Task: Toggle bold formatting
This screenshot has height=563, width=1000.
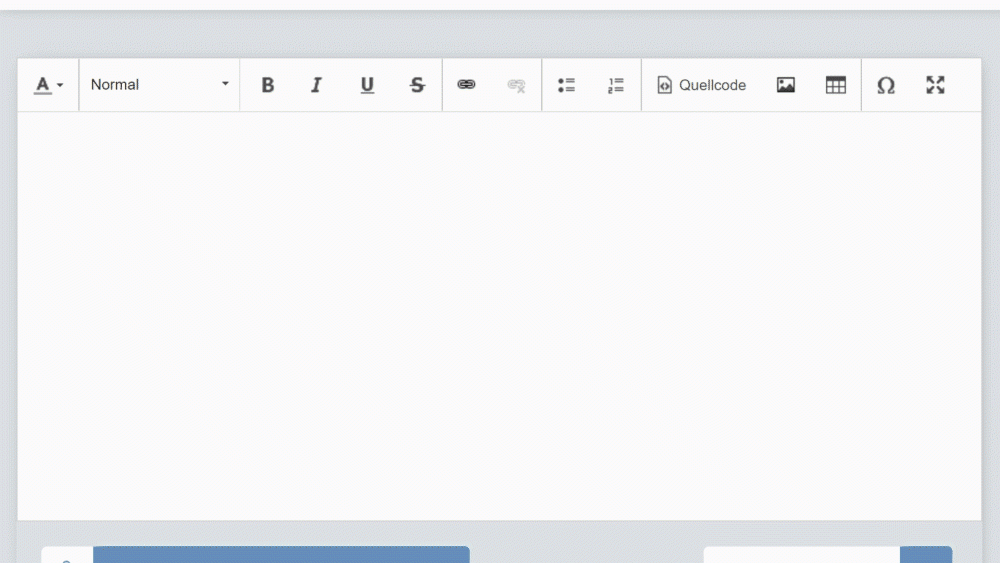Action: [x=268, y=85]
